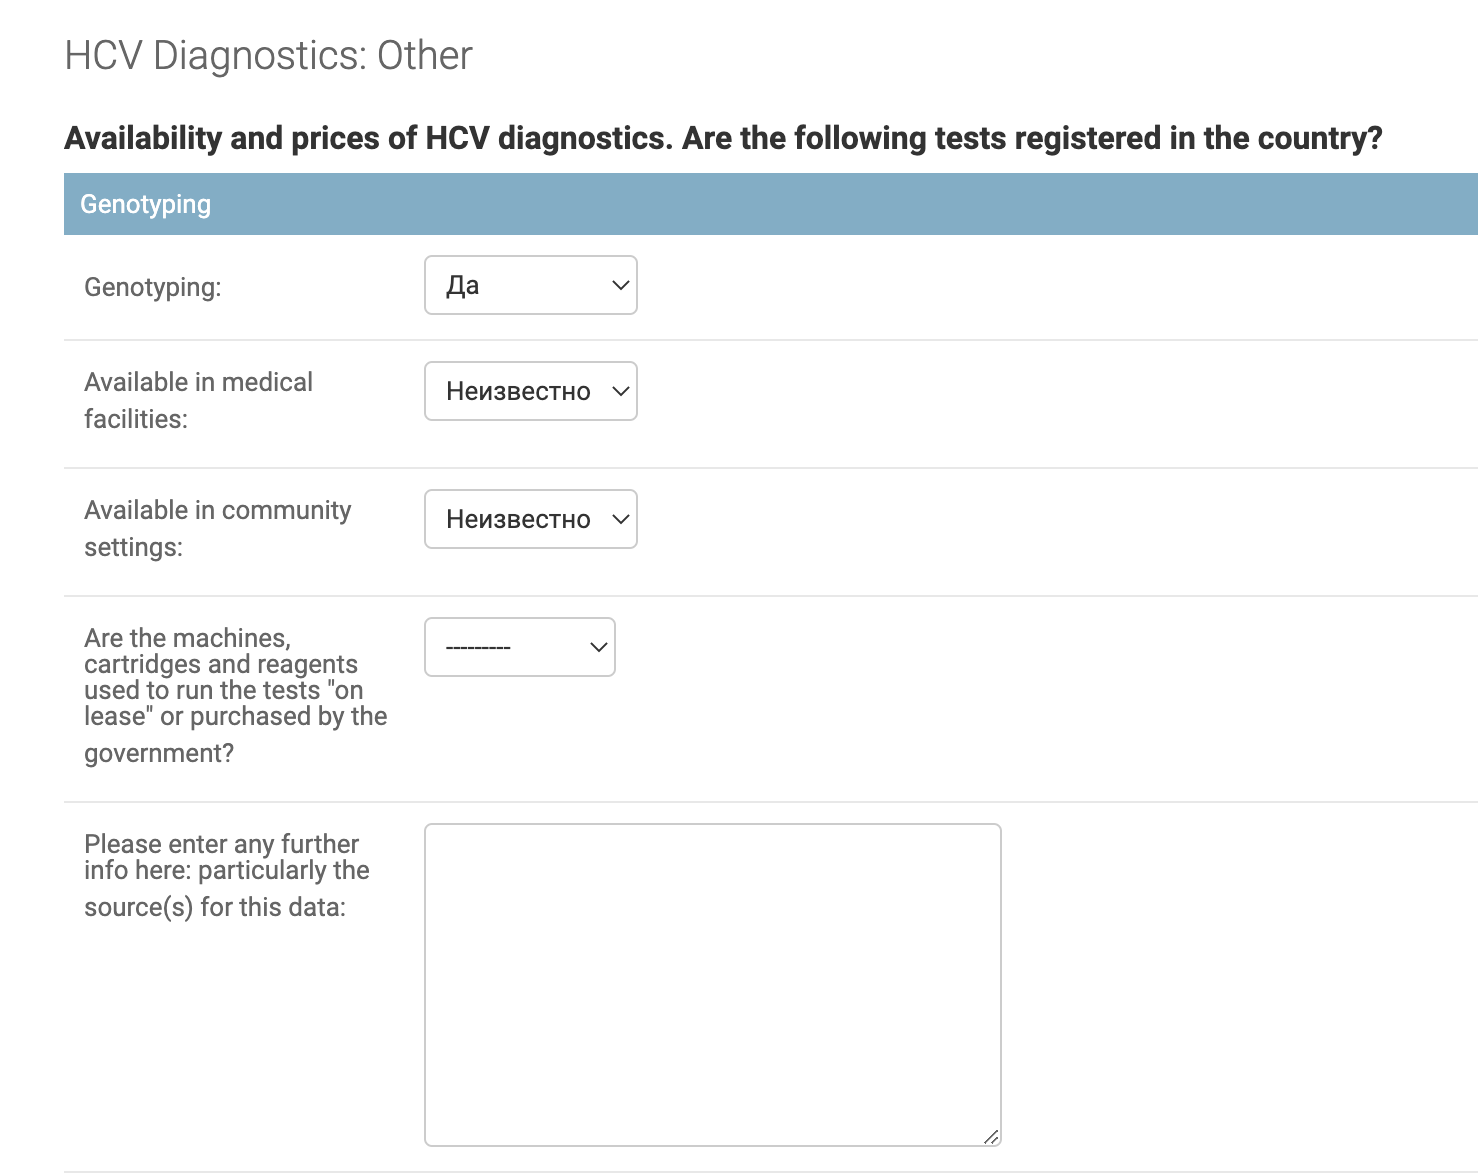
Task: Click the chevron arrow of the community settings select
Action: (x=620, y=519)
